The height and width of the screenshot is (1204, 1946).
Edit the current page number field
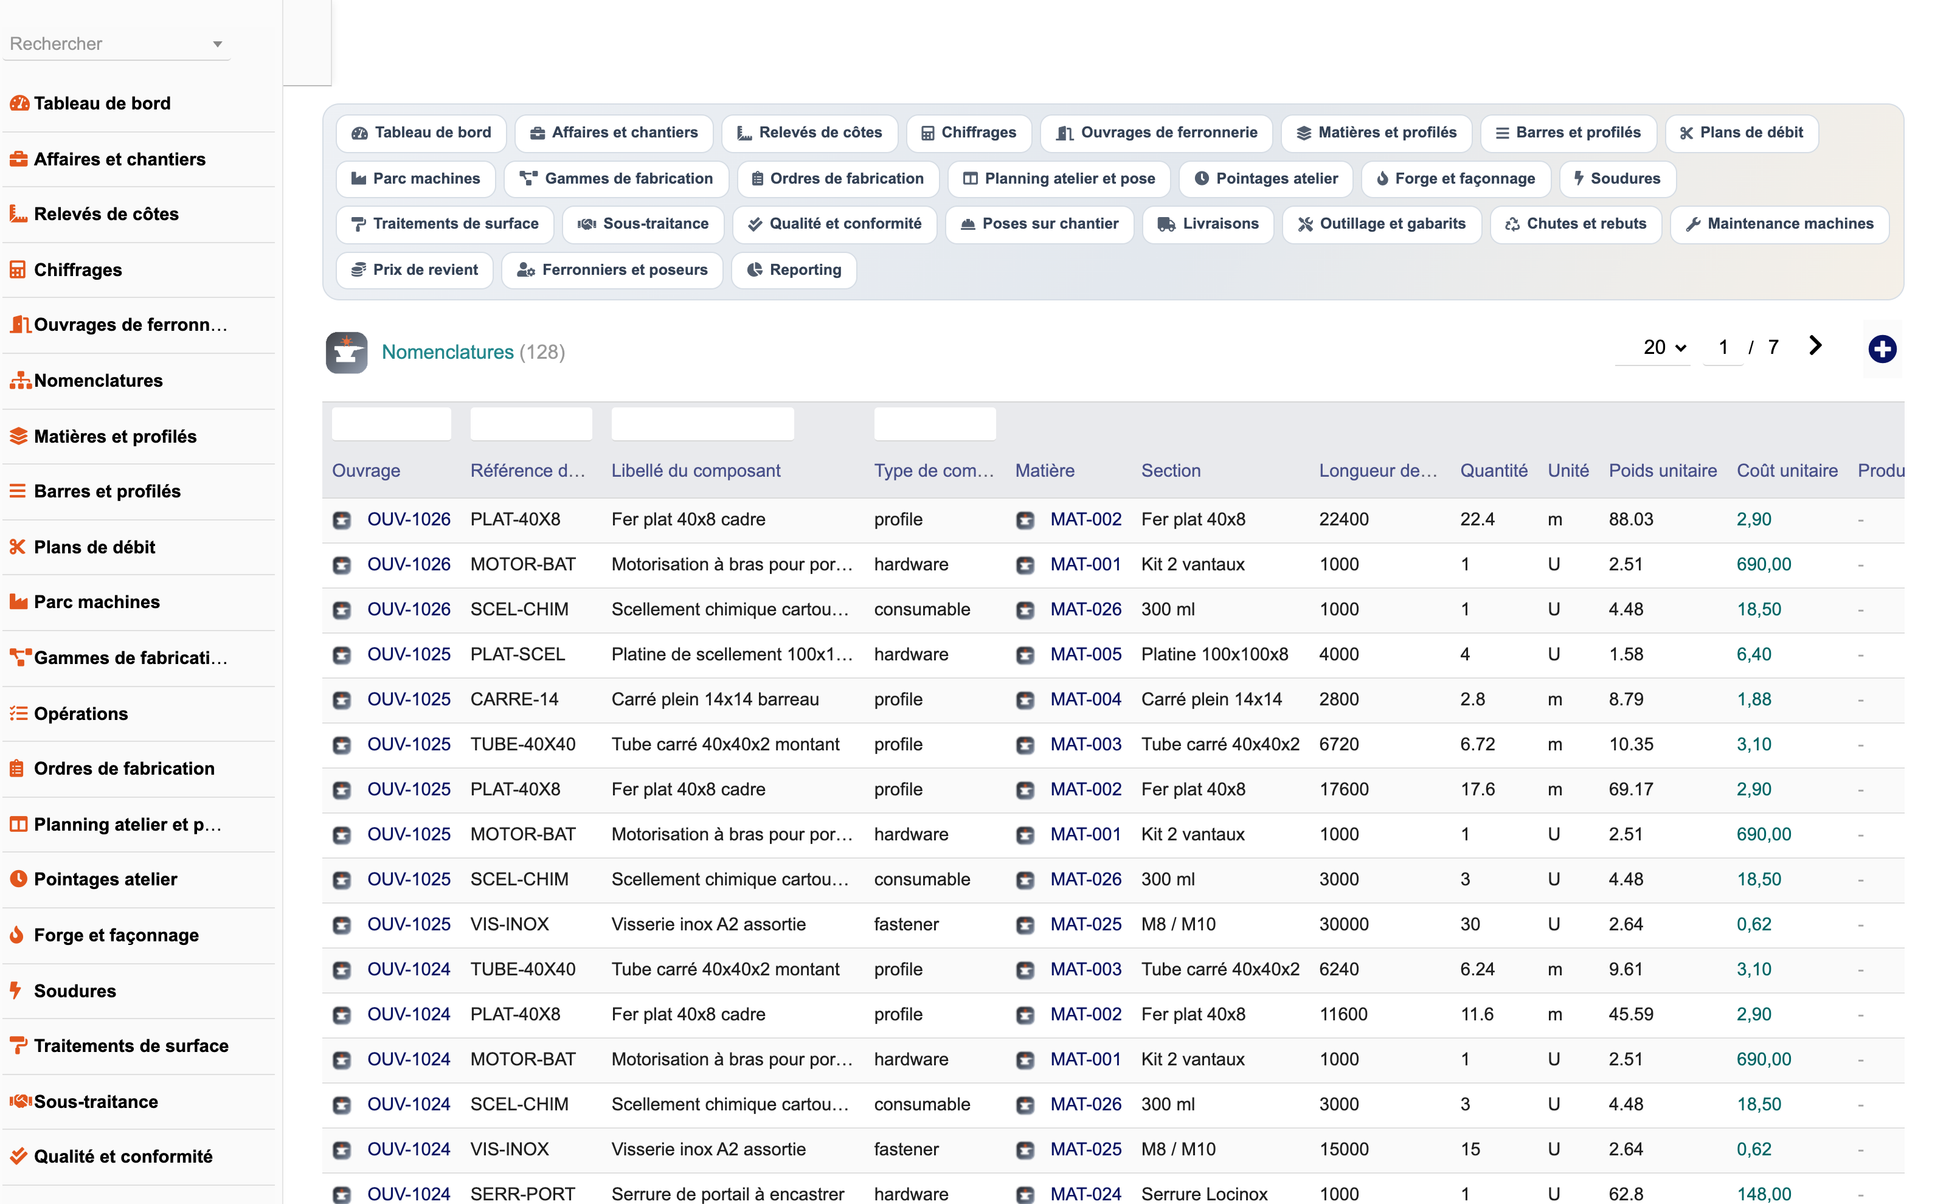pos(1723,348)
